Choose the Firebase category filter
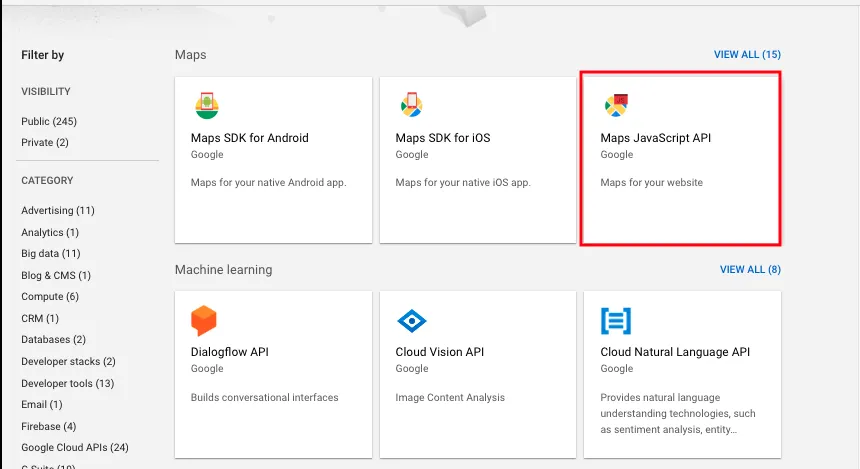 pyautogui.click(x=48, y=426)
